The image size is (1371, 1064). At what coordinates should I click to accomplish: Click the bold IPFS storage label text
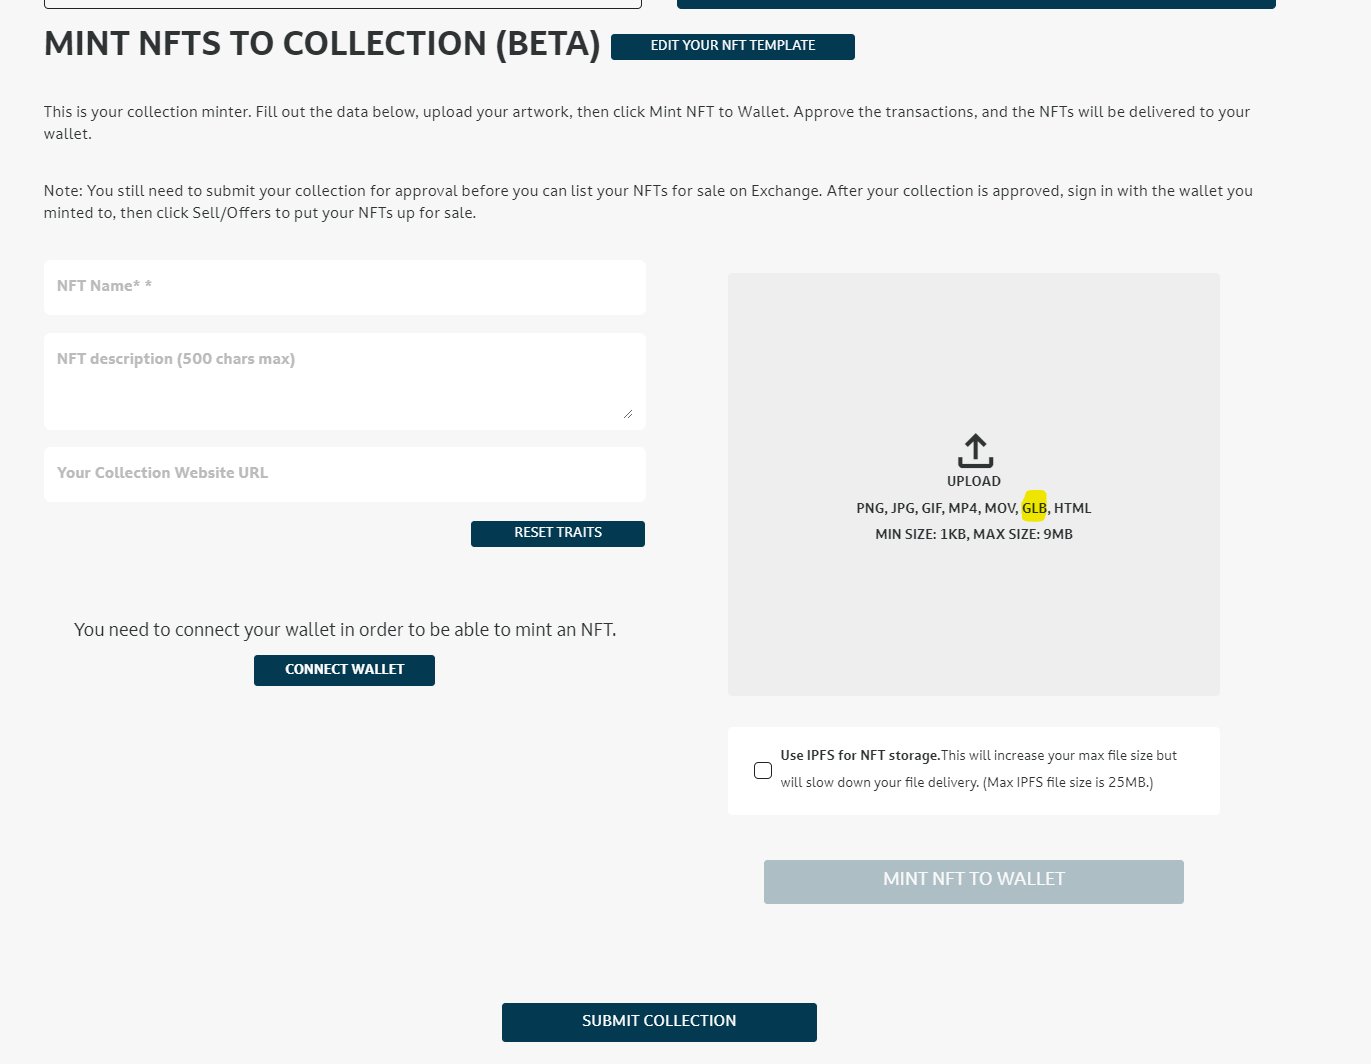tap(860, 755)
